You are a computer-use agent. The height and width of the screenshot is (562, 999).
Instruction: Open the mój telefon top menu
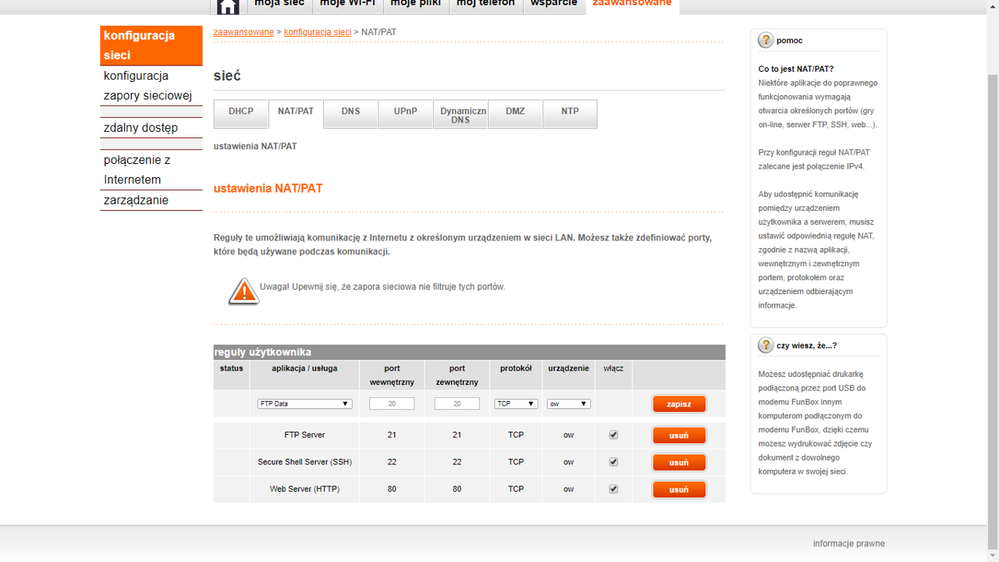tap(485, 5)
